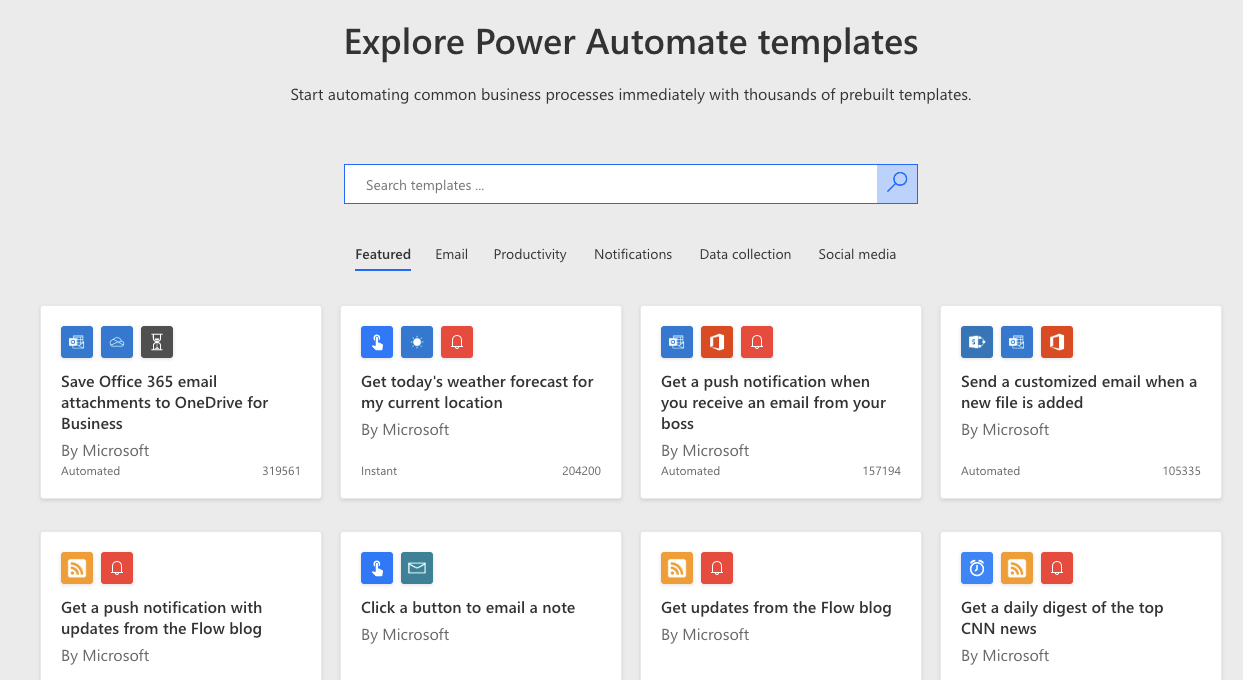Click the search magnifier button

pos(897,184)
